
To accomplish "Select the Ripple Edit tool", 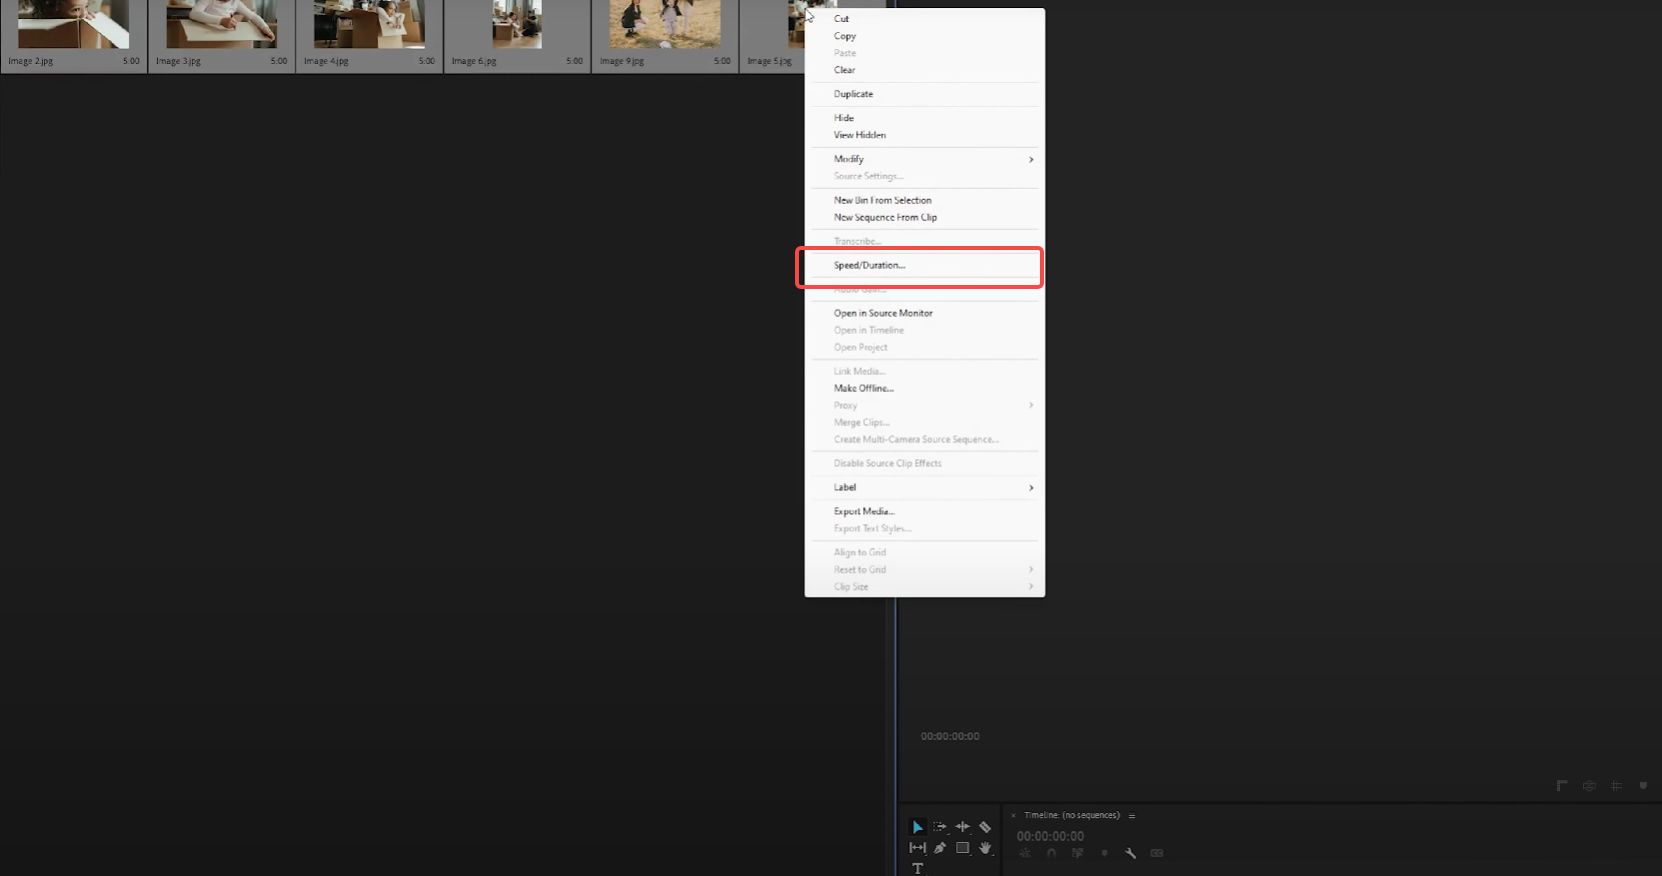I will pos(963,827).
